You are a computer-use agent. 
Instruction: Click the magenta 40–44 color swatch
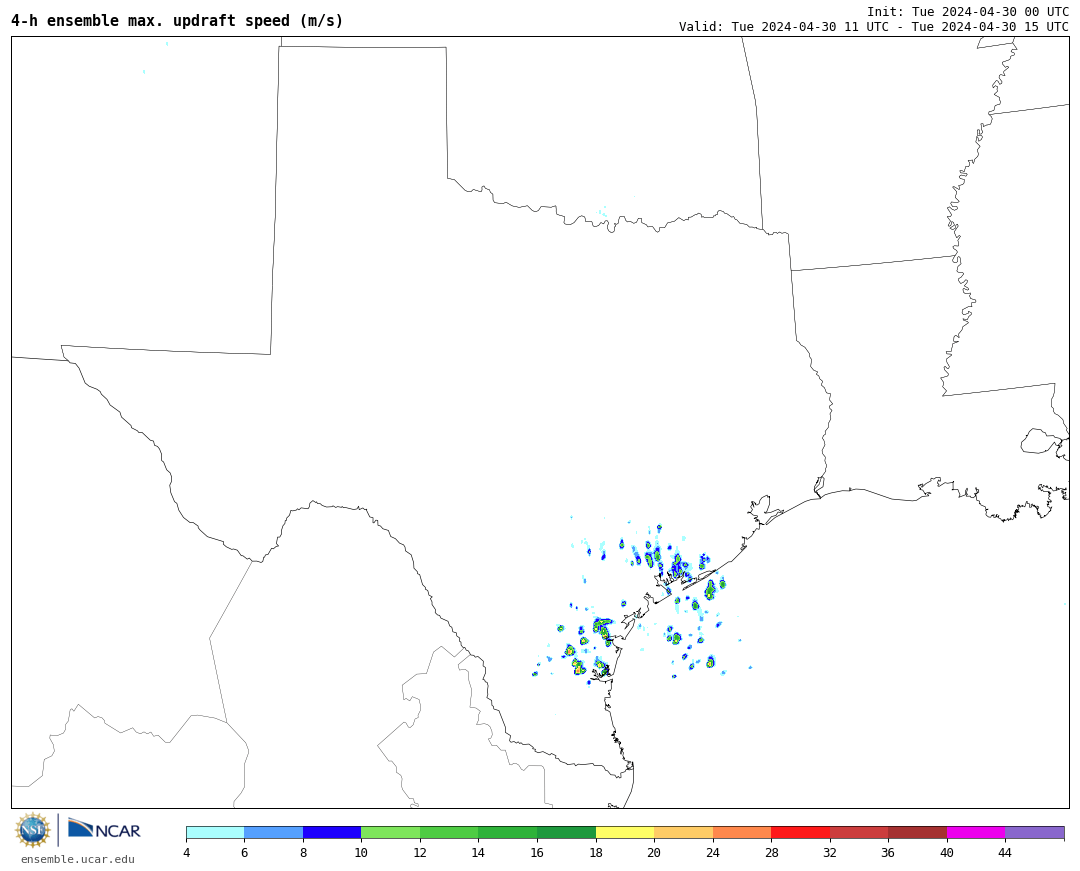(976, 832)
